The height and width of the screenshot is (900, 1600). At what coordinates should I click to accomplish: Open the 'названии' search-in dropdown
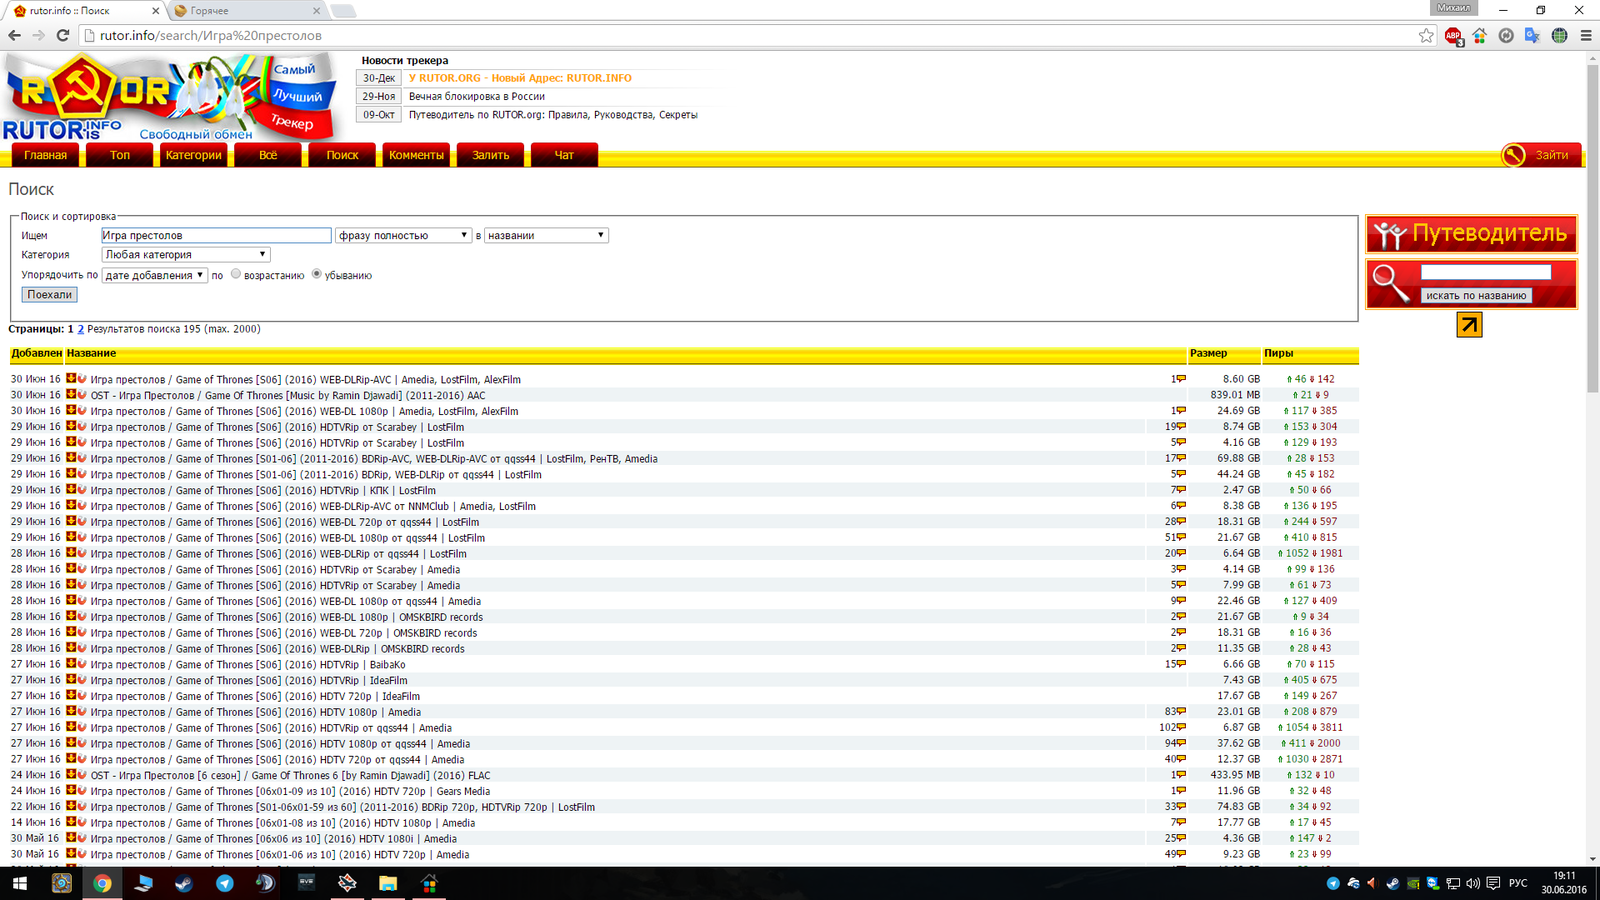click(546, 235)
